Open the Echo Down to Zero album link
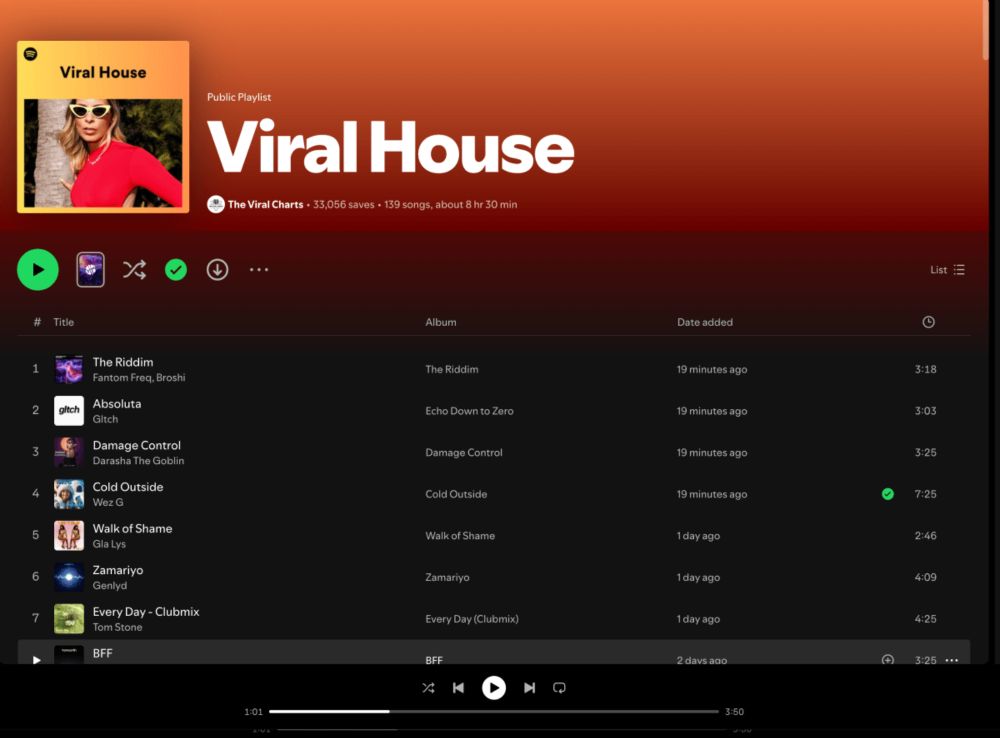 (x=469, y=411)
